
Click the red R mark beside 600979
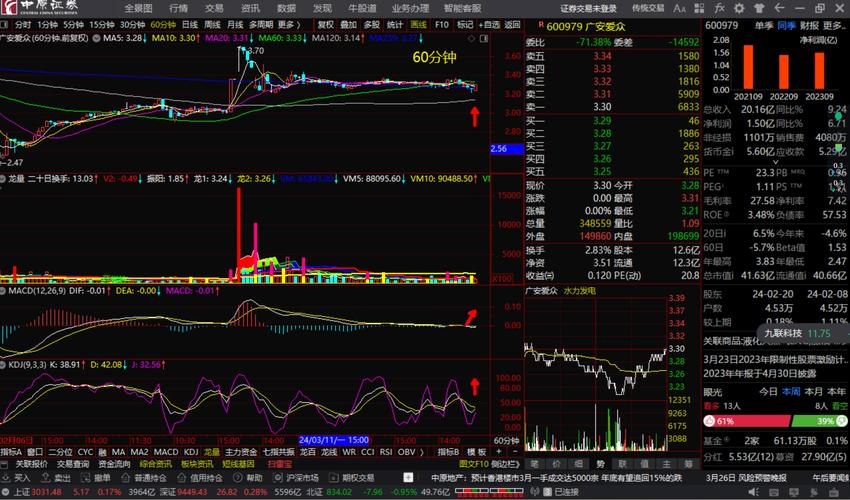pos(541,25)
